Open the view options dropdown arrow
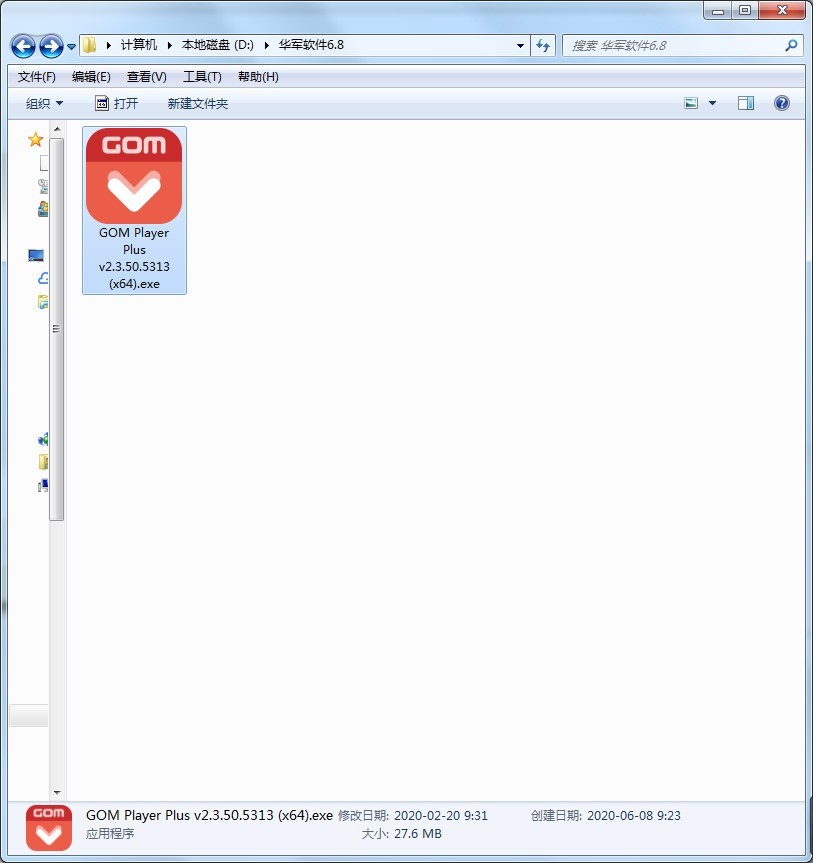This screenshot has height=863, width=813. [712, 103]
